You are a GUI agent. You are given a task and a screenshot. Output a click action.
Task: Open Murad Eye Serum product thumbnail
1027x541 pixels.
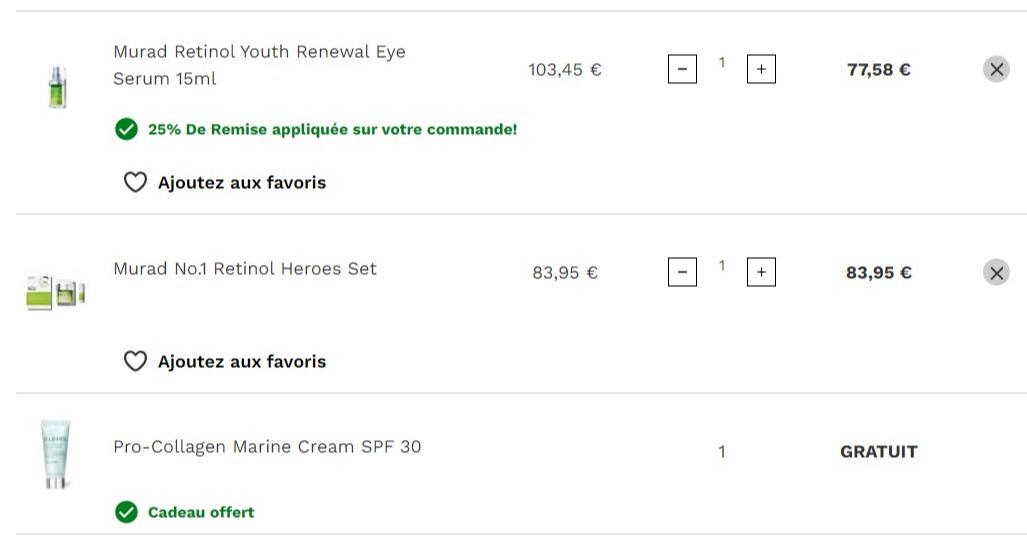[57, 86]
